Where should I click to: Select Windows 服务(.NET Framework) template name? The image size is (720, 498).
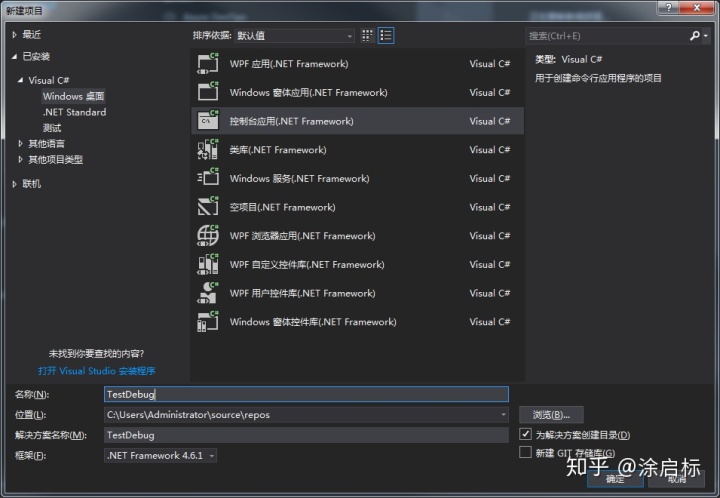tap(299, 178)
